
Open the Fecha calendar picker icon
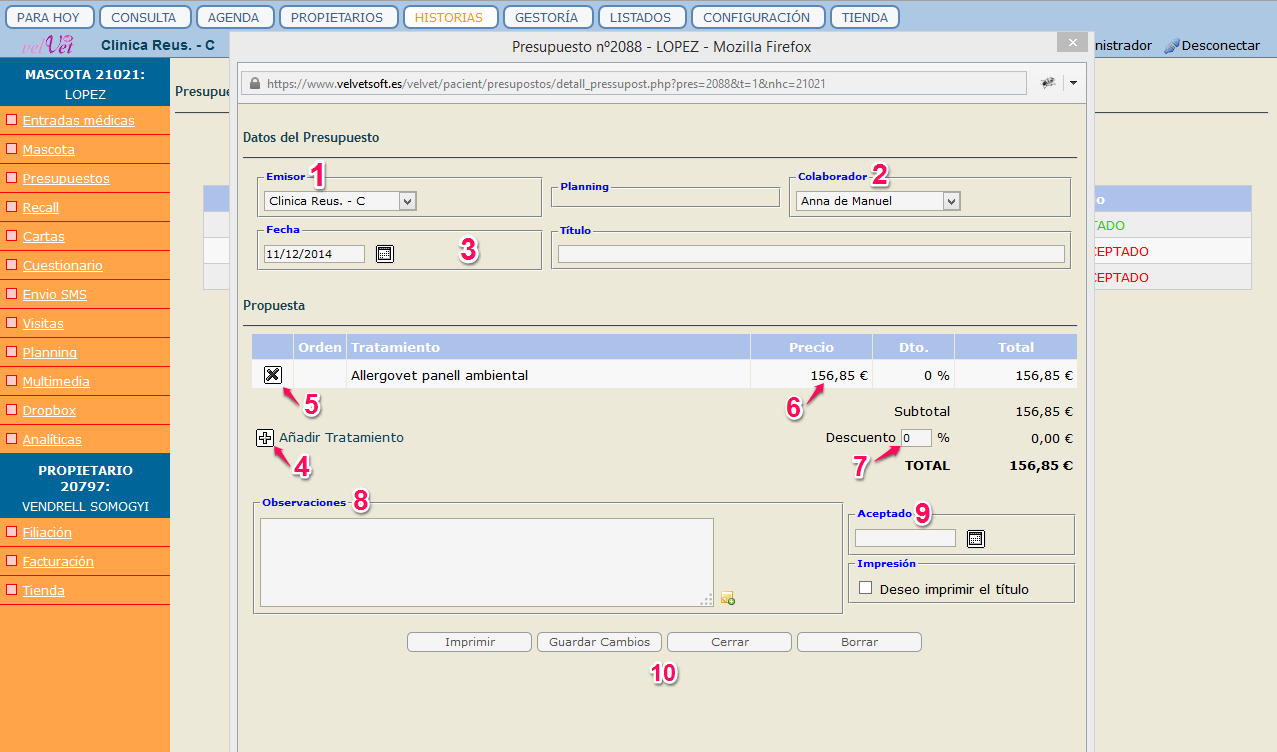click(x=385, y=254)
